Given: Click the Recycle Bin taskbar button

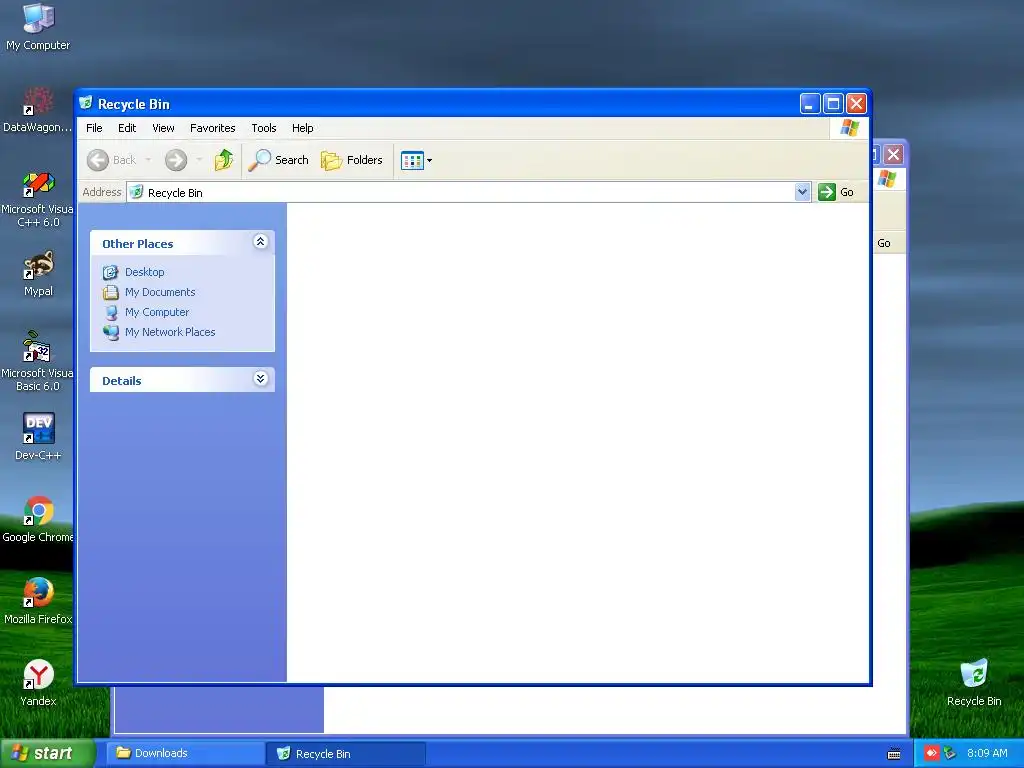Looking at the screenshot, I should (x=347, y=754).
